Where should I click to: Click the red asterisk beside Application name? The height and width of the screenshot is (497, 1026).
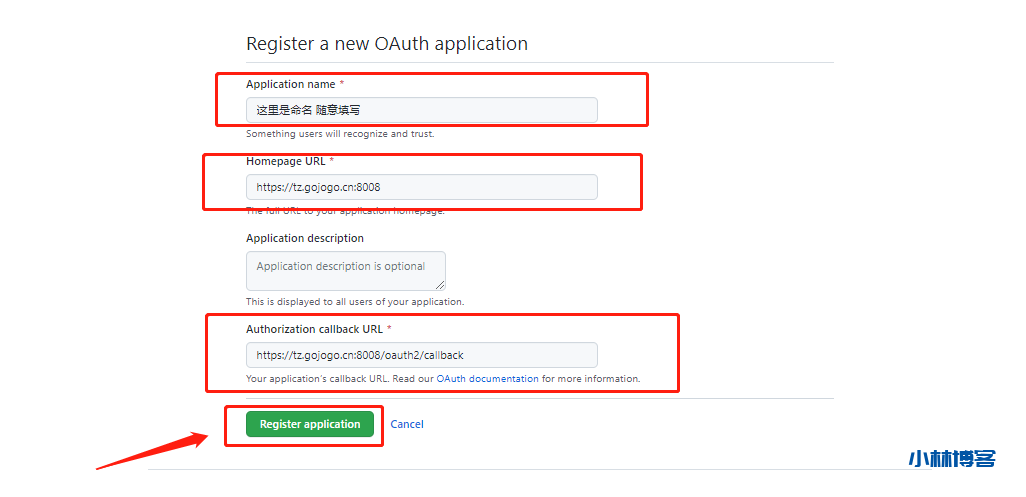342,84
